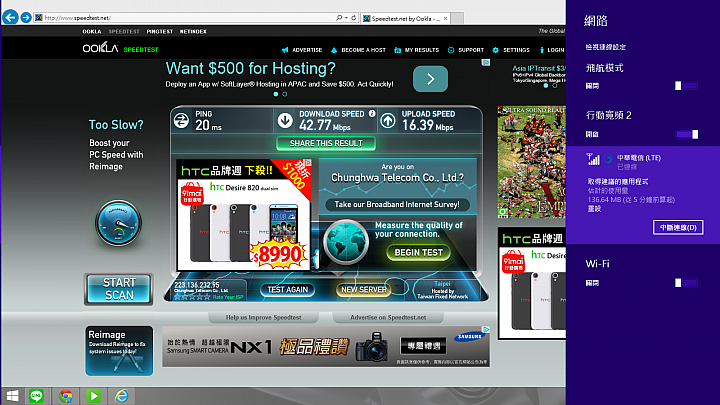Open PINGTEST top navigation link
720x405 pixels.
click(160, 32)
